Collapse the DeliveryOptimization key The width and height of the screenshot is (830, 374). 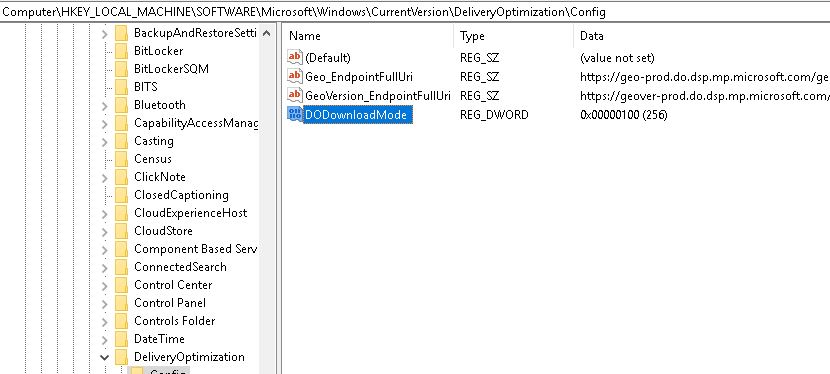[x=104, y=358]
